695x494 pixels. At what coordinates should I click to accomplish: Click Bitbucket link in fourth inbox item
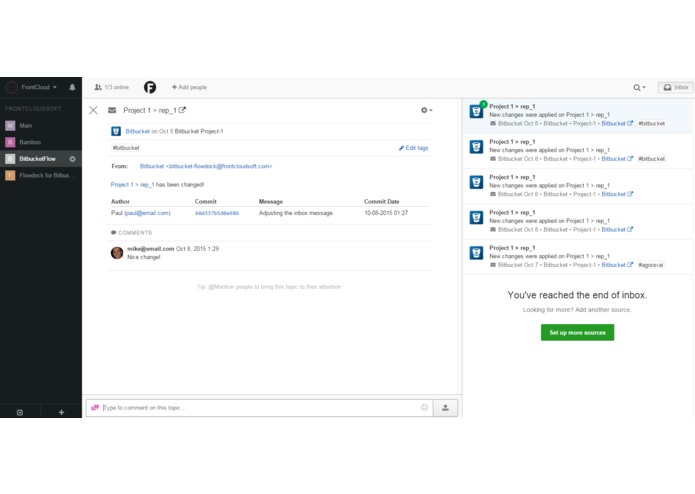tap(617, 229)
